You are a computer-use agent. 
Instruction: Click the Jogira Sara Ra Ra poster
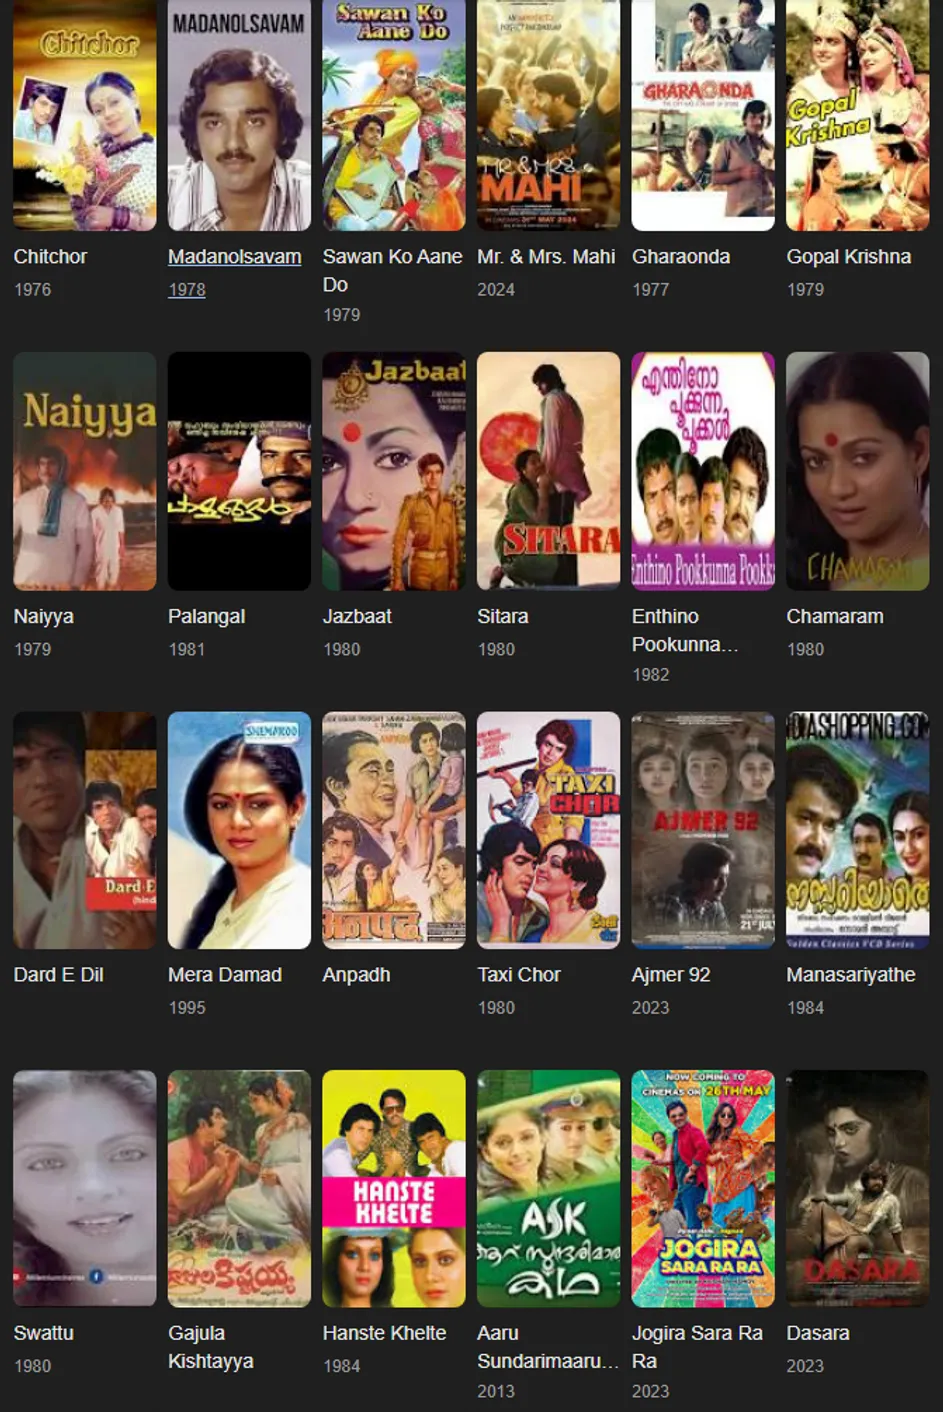pos(703,1189)
